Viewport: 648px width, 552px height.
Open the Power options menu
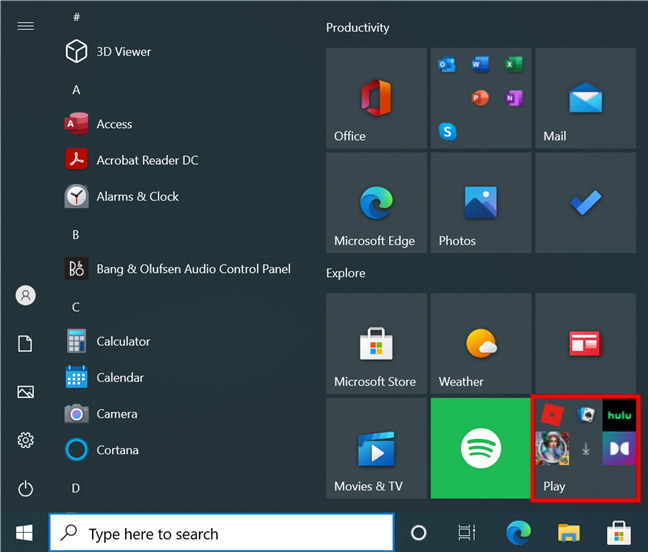(x=26, y=489)
